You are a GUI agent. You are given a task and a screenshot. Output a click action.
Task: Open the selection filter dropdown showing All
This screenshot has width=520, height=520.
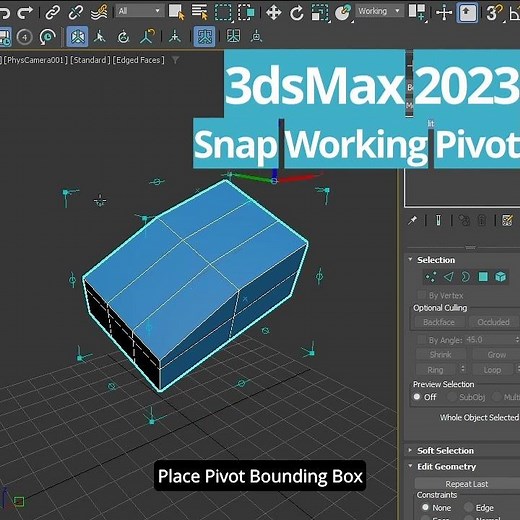[139, 11]
